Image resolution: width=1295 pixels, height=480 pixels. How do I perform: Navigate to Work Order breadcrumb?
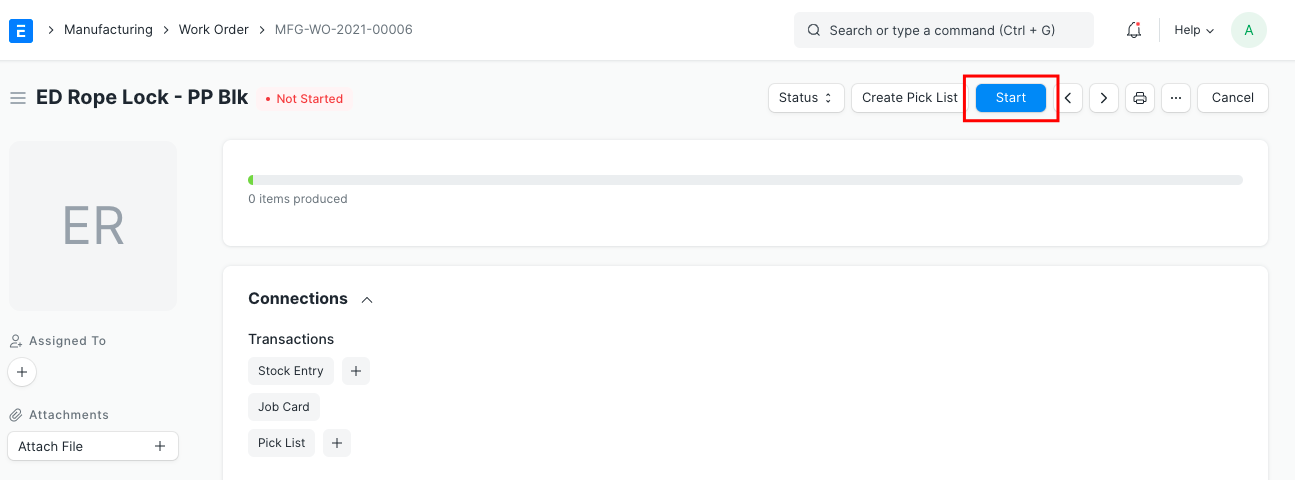tap(213, 30)
